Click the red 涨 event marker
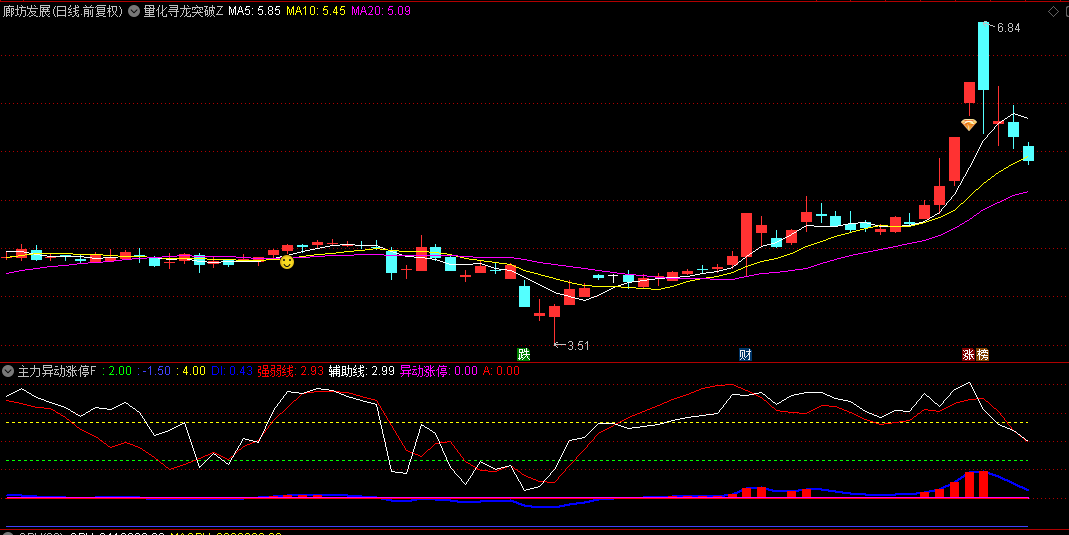 [x=968, y=354]
